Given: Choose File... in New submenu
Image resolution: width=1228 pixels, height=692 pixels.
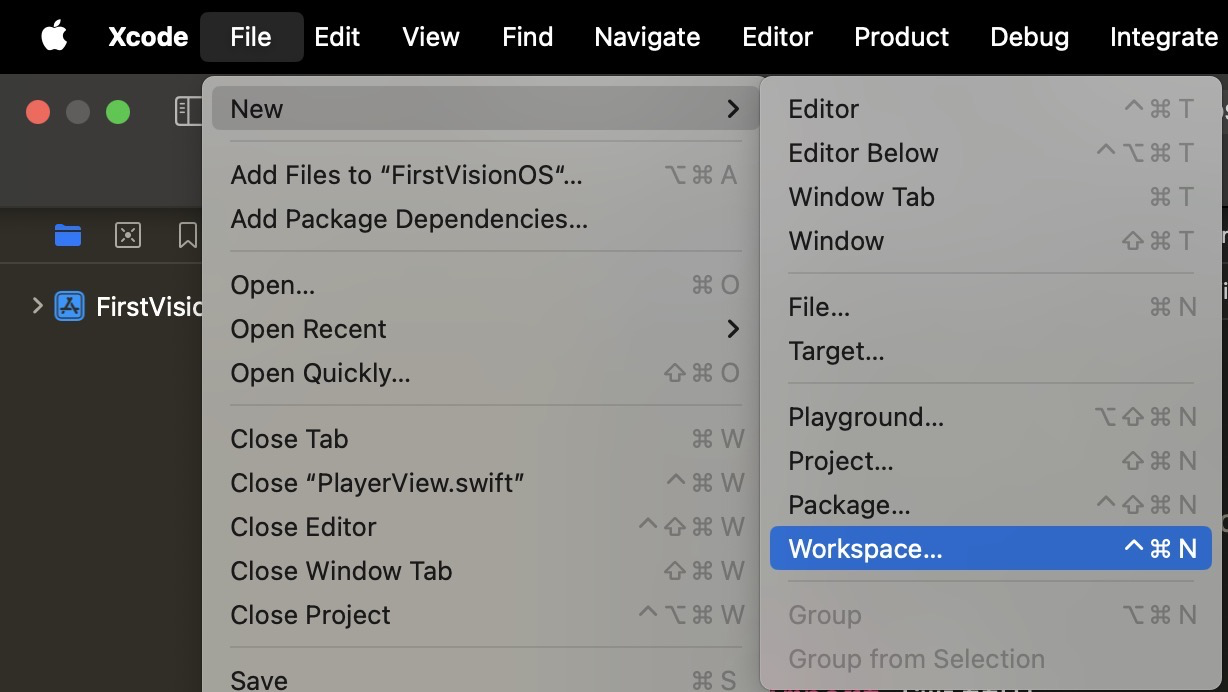Looking at the screenshot, I should tap(991, 307).
